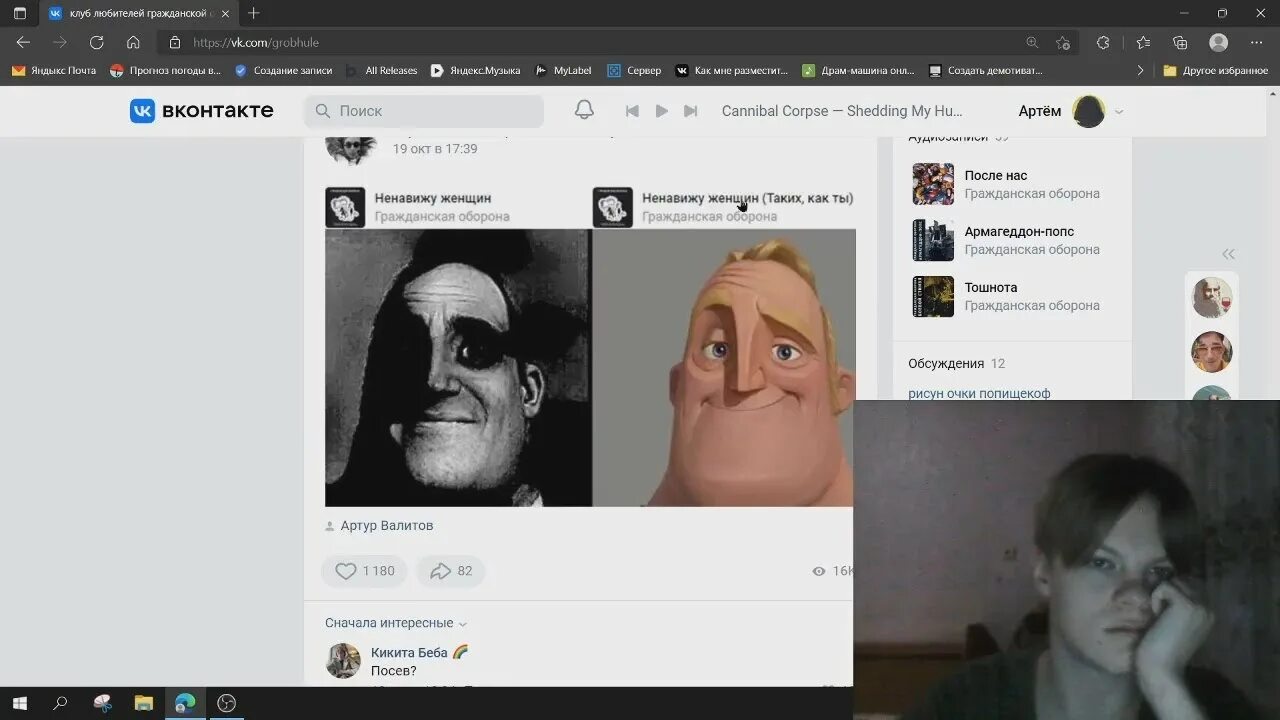Open discussion рисун очки попищекоф
The height and width of the screenshot is (720, 1280).
979,393
